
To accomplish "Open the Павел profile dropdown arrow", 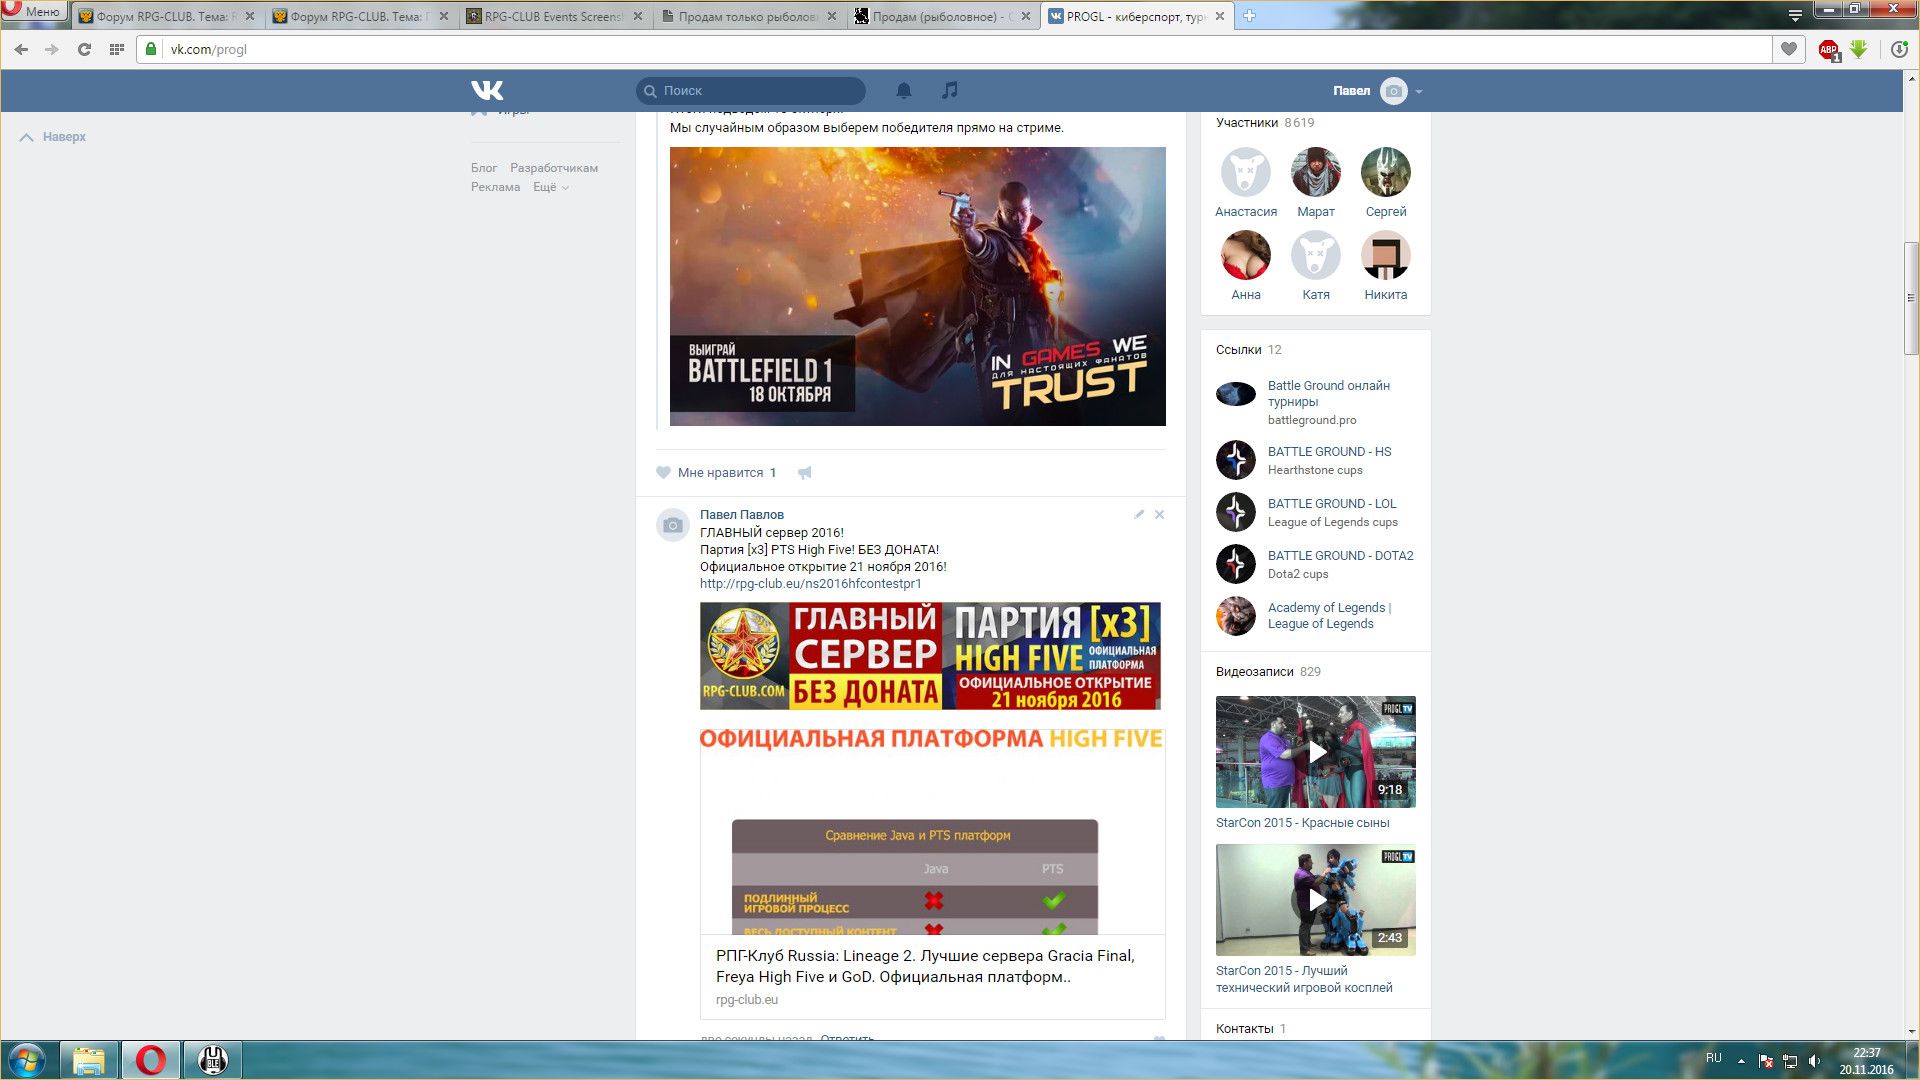I will pyautogui.click(x=1419, y=91).
